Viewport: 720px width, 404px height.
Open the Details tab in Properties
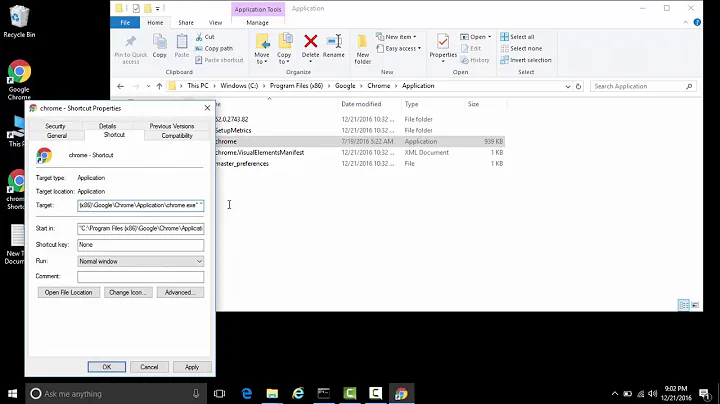107,126
